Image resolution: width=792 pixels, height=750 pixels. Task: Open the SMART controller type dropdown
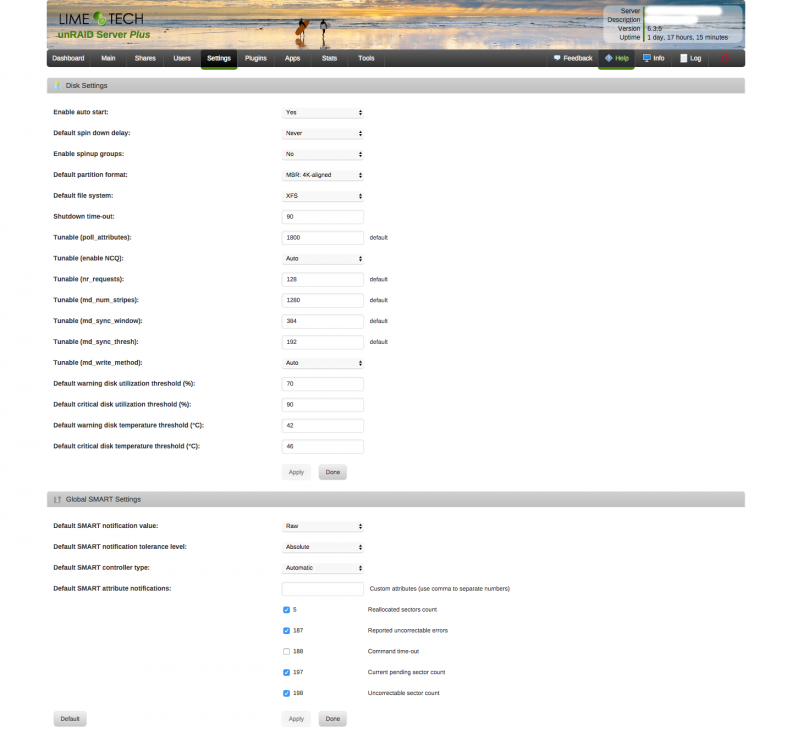click(x=322, y=568)
